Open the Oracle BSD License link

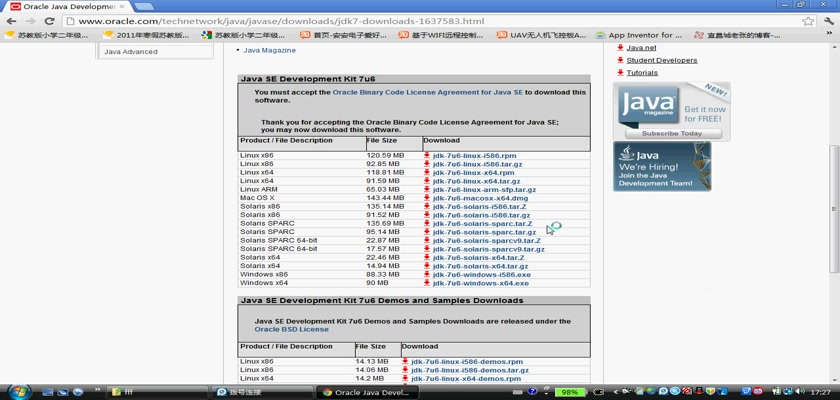pyautogui.click(x=291, y=329)
